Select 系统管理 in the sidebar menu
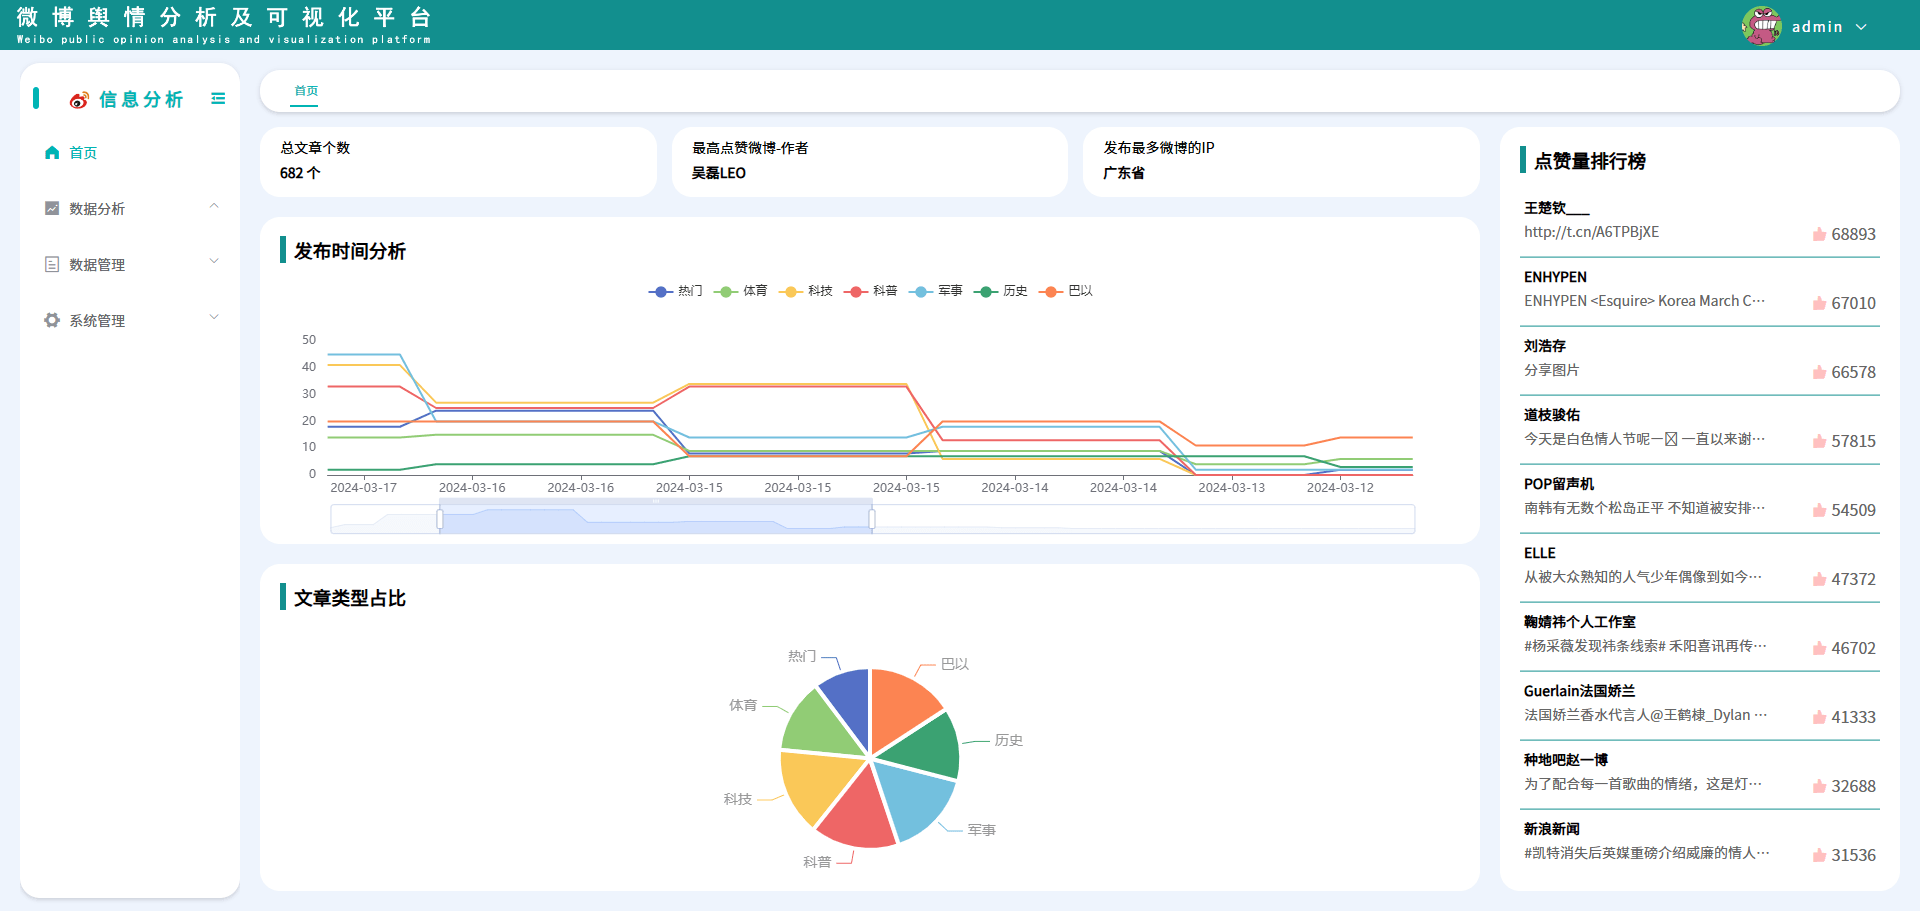This screenshot has width=1920, height=911. [97, 321]
